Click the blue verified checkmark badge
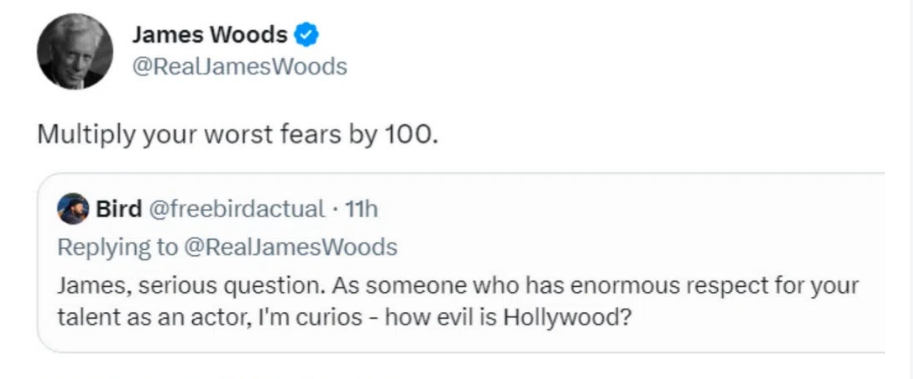The image size is (913, 379). tap(306, 36)
